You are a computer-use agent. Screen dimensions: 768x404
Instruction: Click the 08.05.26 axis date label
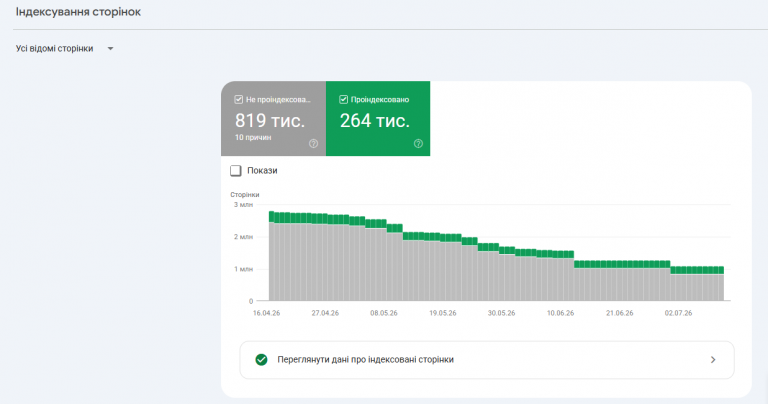click(x=384, y=313)
